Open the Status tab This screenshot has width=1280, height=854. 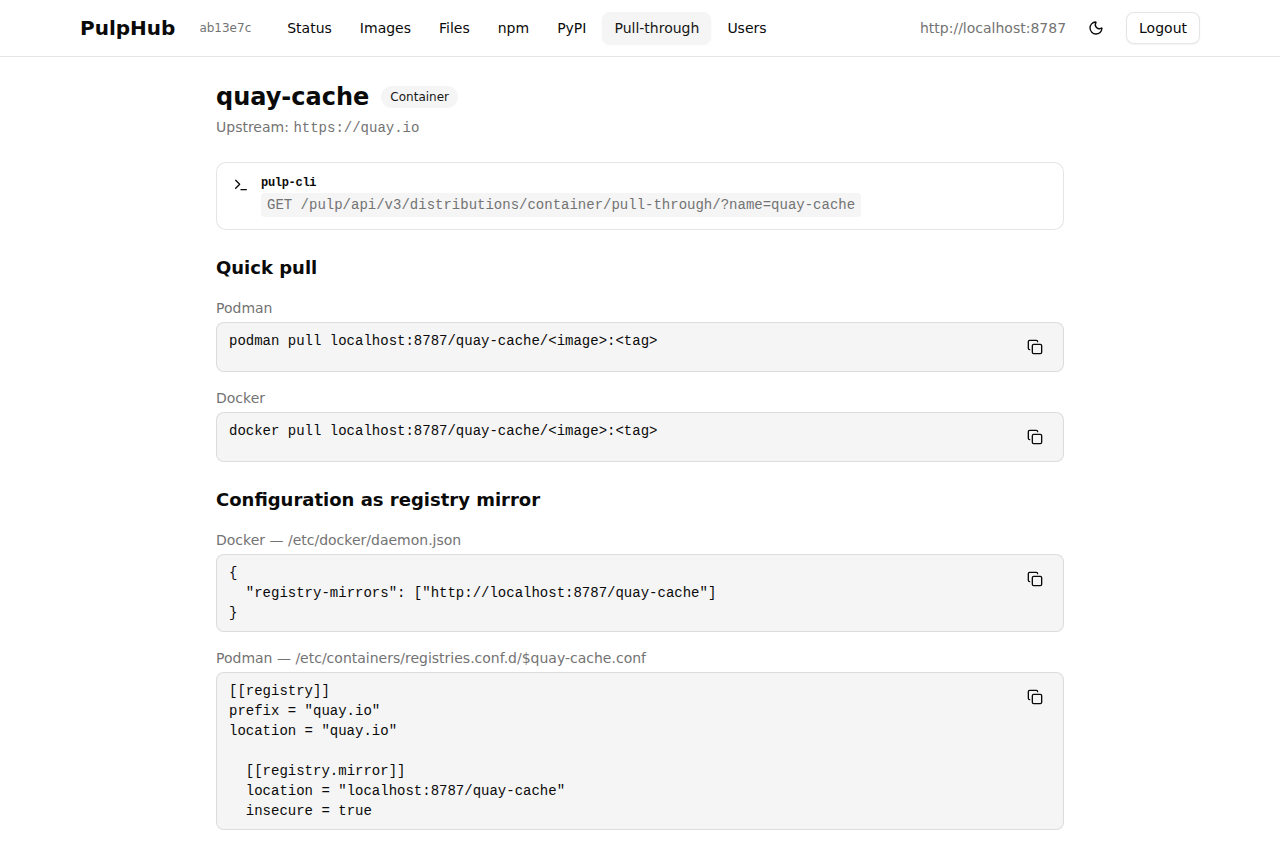pyautogui.click(x=309, y=28)
